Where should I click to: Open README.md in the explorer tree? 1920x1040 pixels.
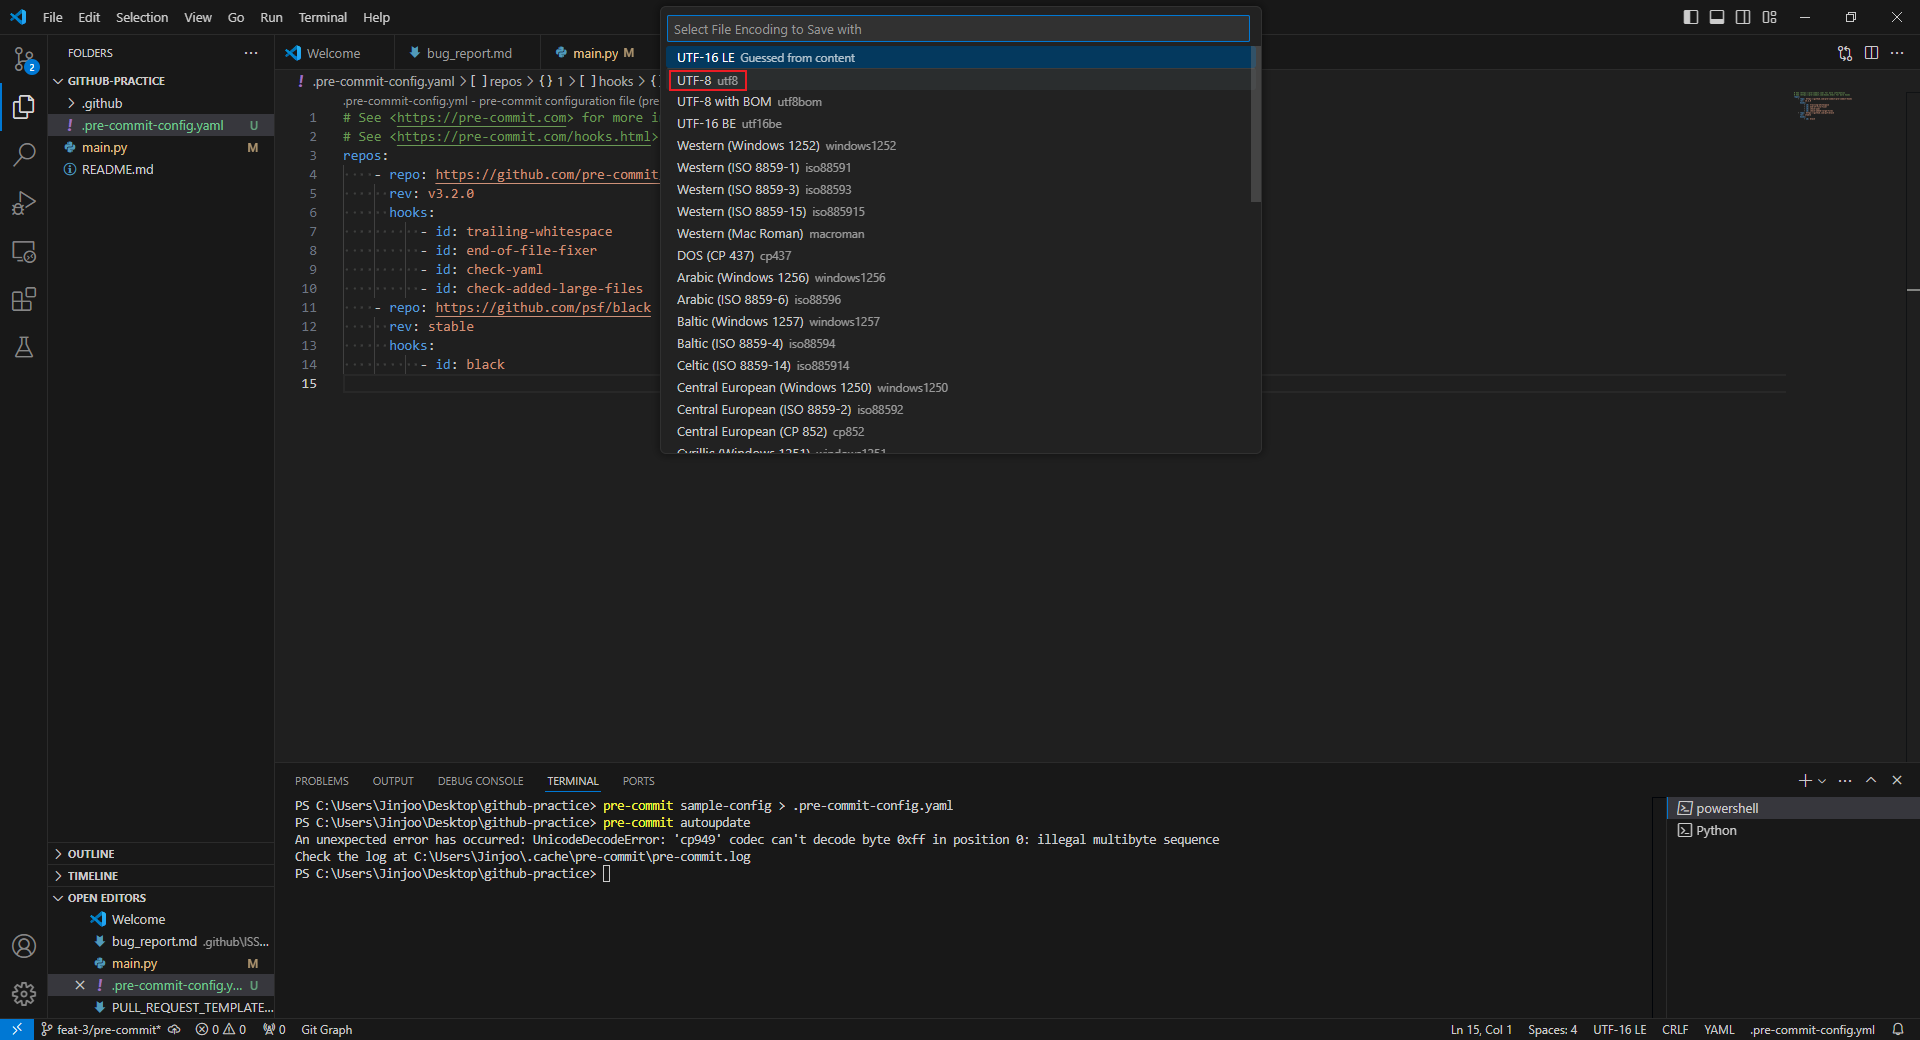[161, 169]
